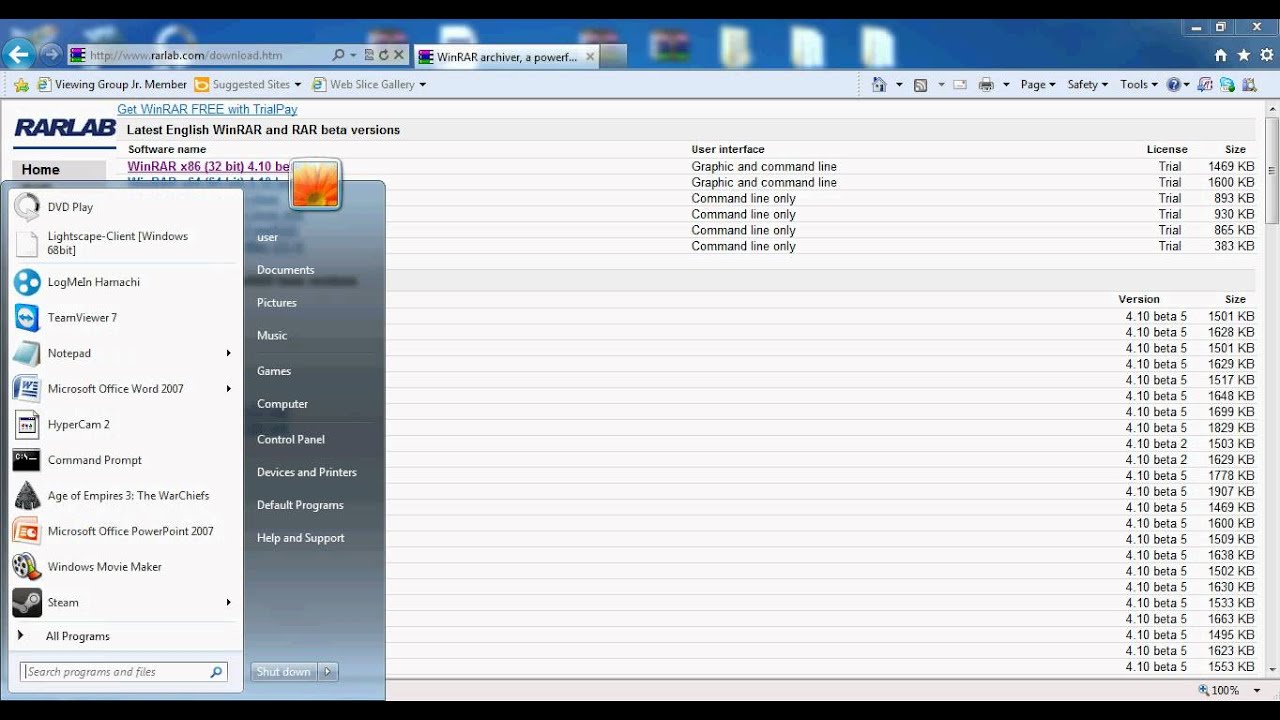
Task: Toggle the compatibility view icon in address bar
Action: 369,55
